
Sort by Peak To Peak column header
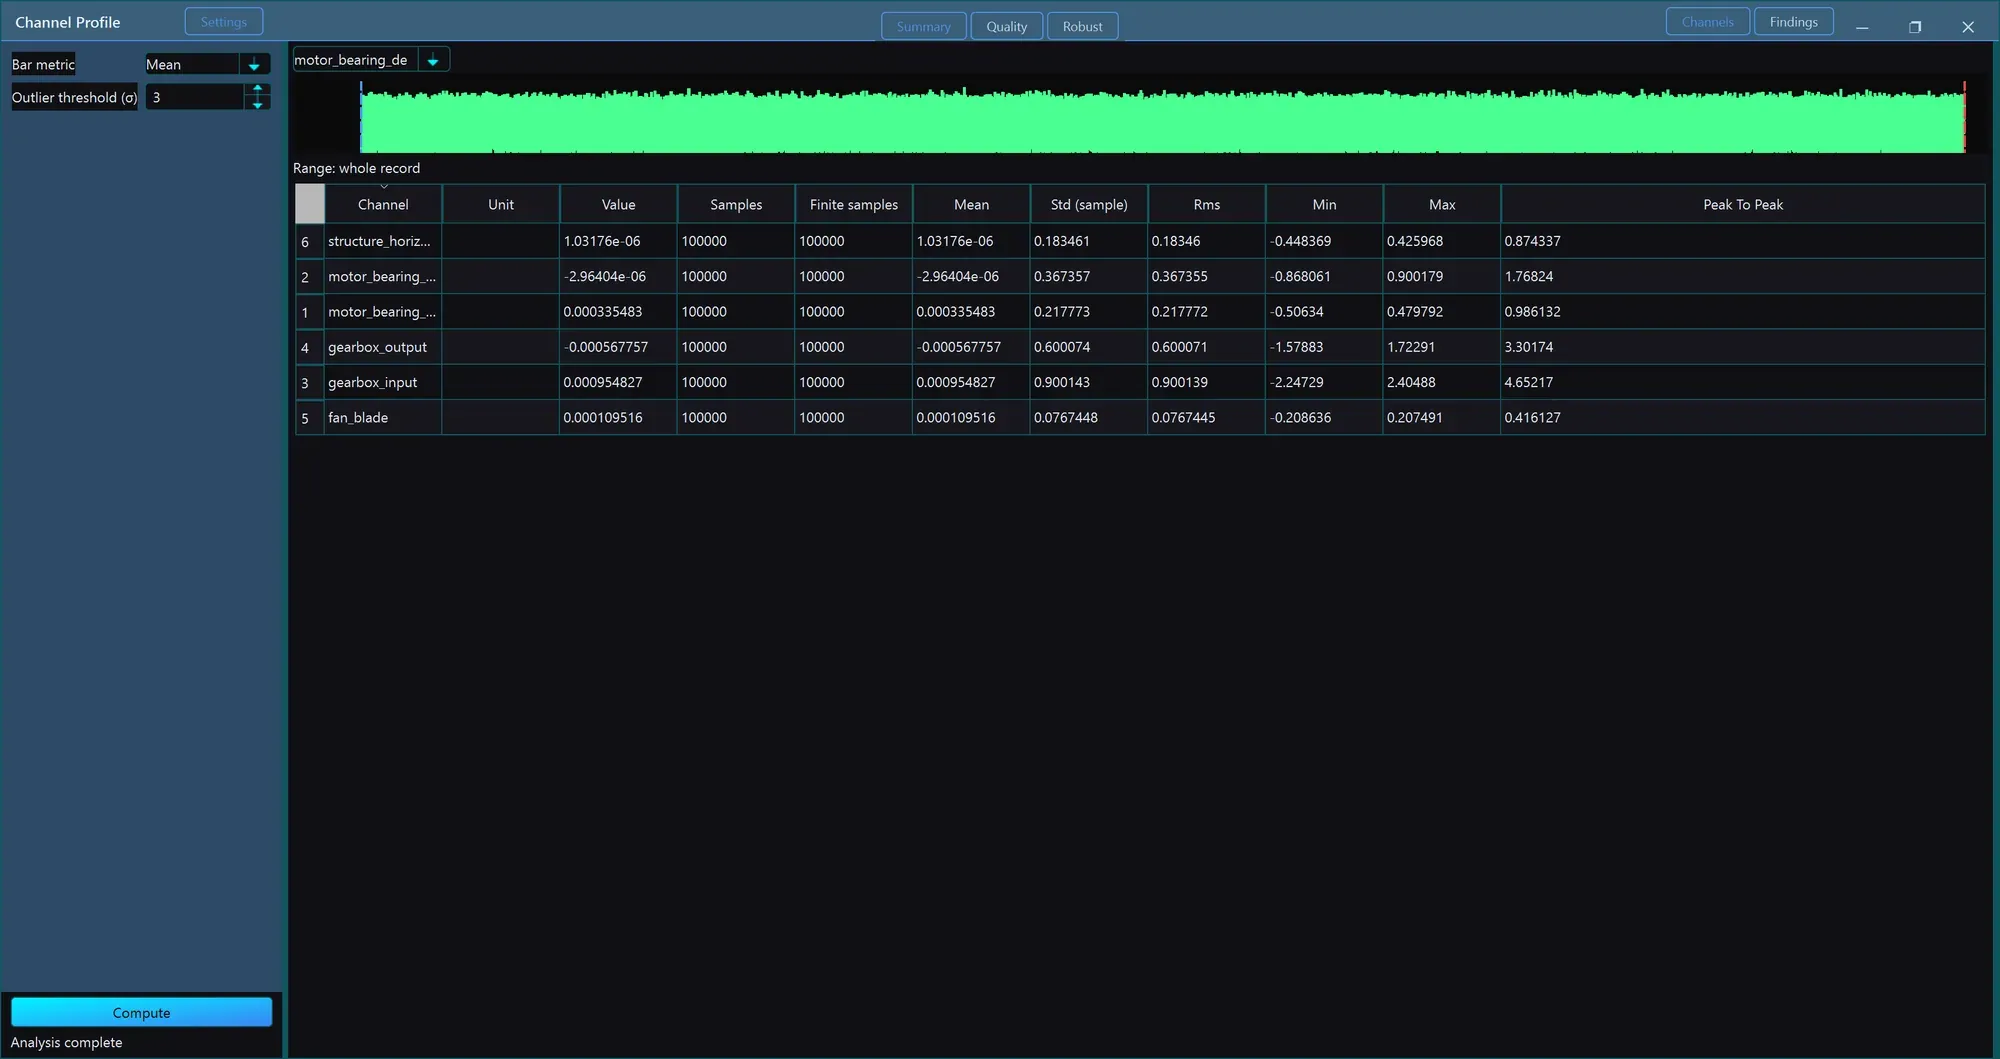click(x=1743, y=204)
